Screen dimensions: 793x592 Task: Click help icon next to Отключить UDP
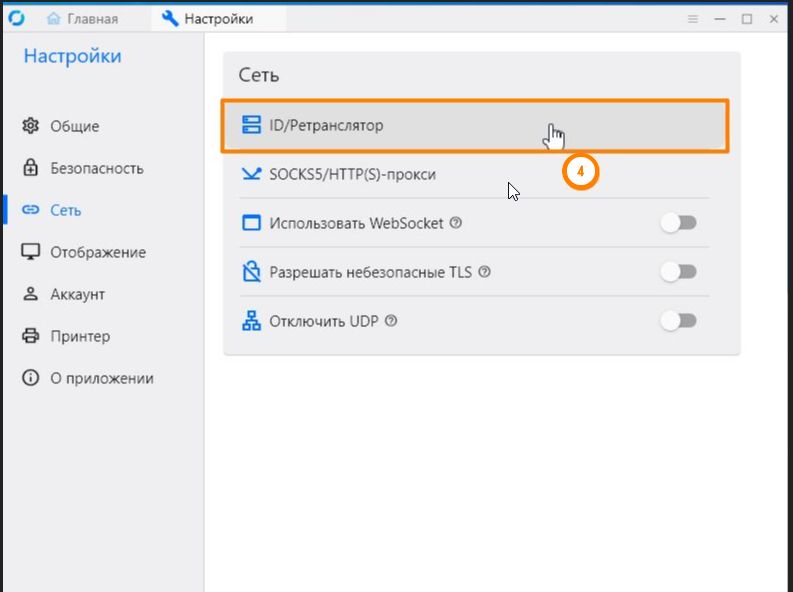(391, 321)
